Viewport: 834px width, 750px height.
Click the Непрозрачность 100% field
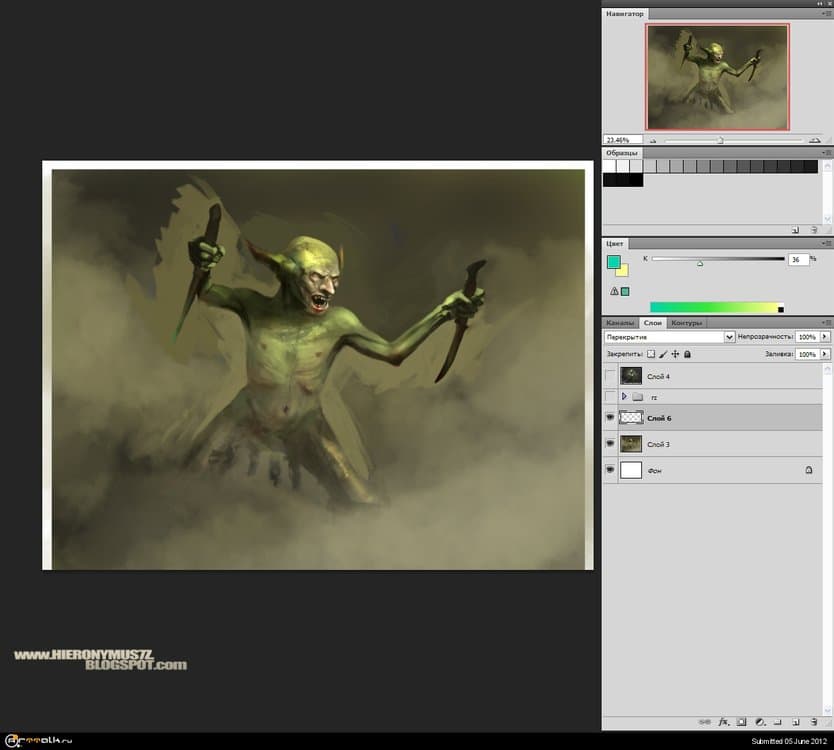[x=807, y=337]
